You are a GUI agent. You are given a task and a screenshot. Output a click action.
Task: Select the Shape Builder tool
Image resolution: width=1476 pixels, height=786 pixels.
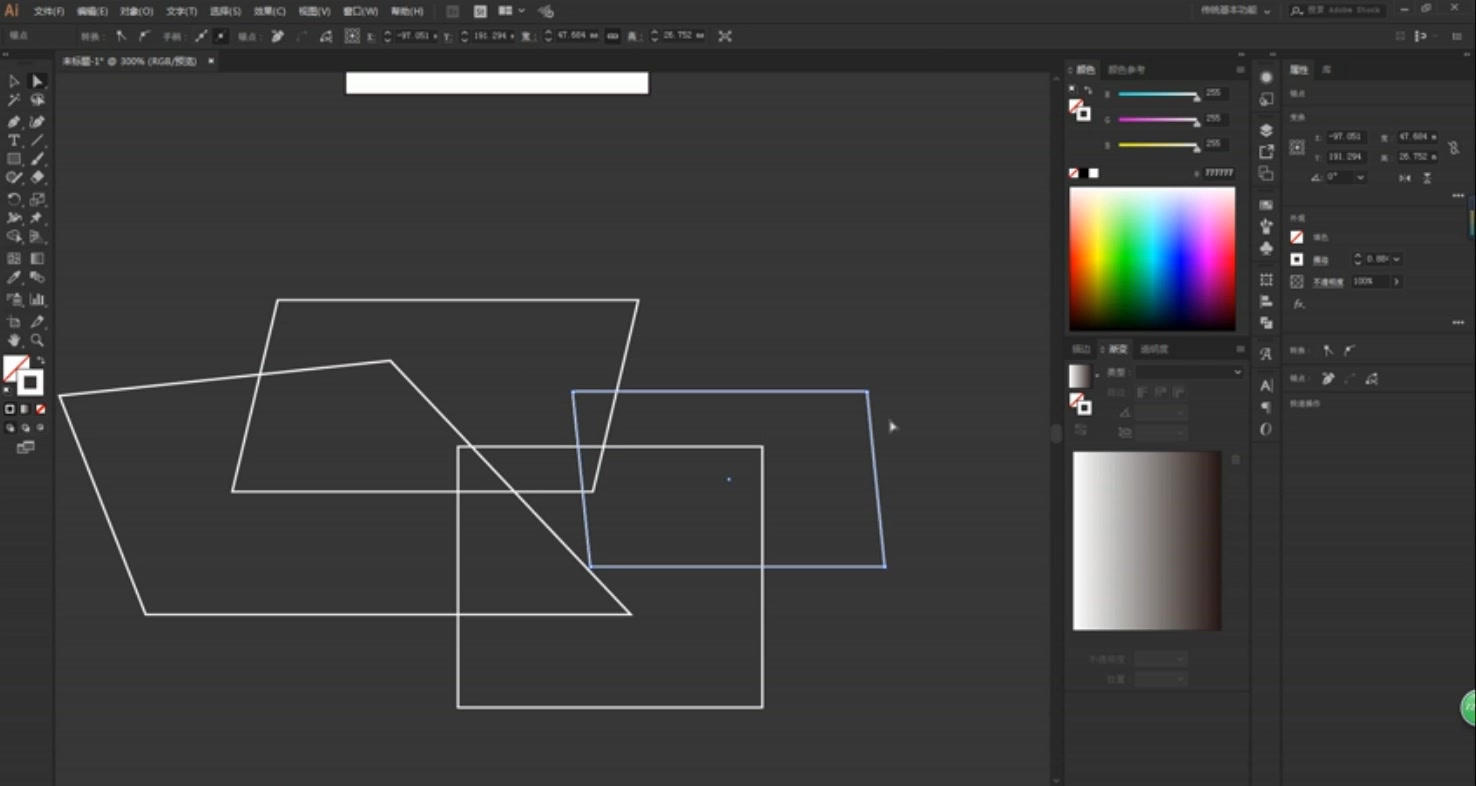14,237
